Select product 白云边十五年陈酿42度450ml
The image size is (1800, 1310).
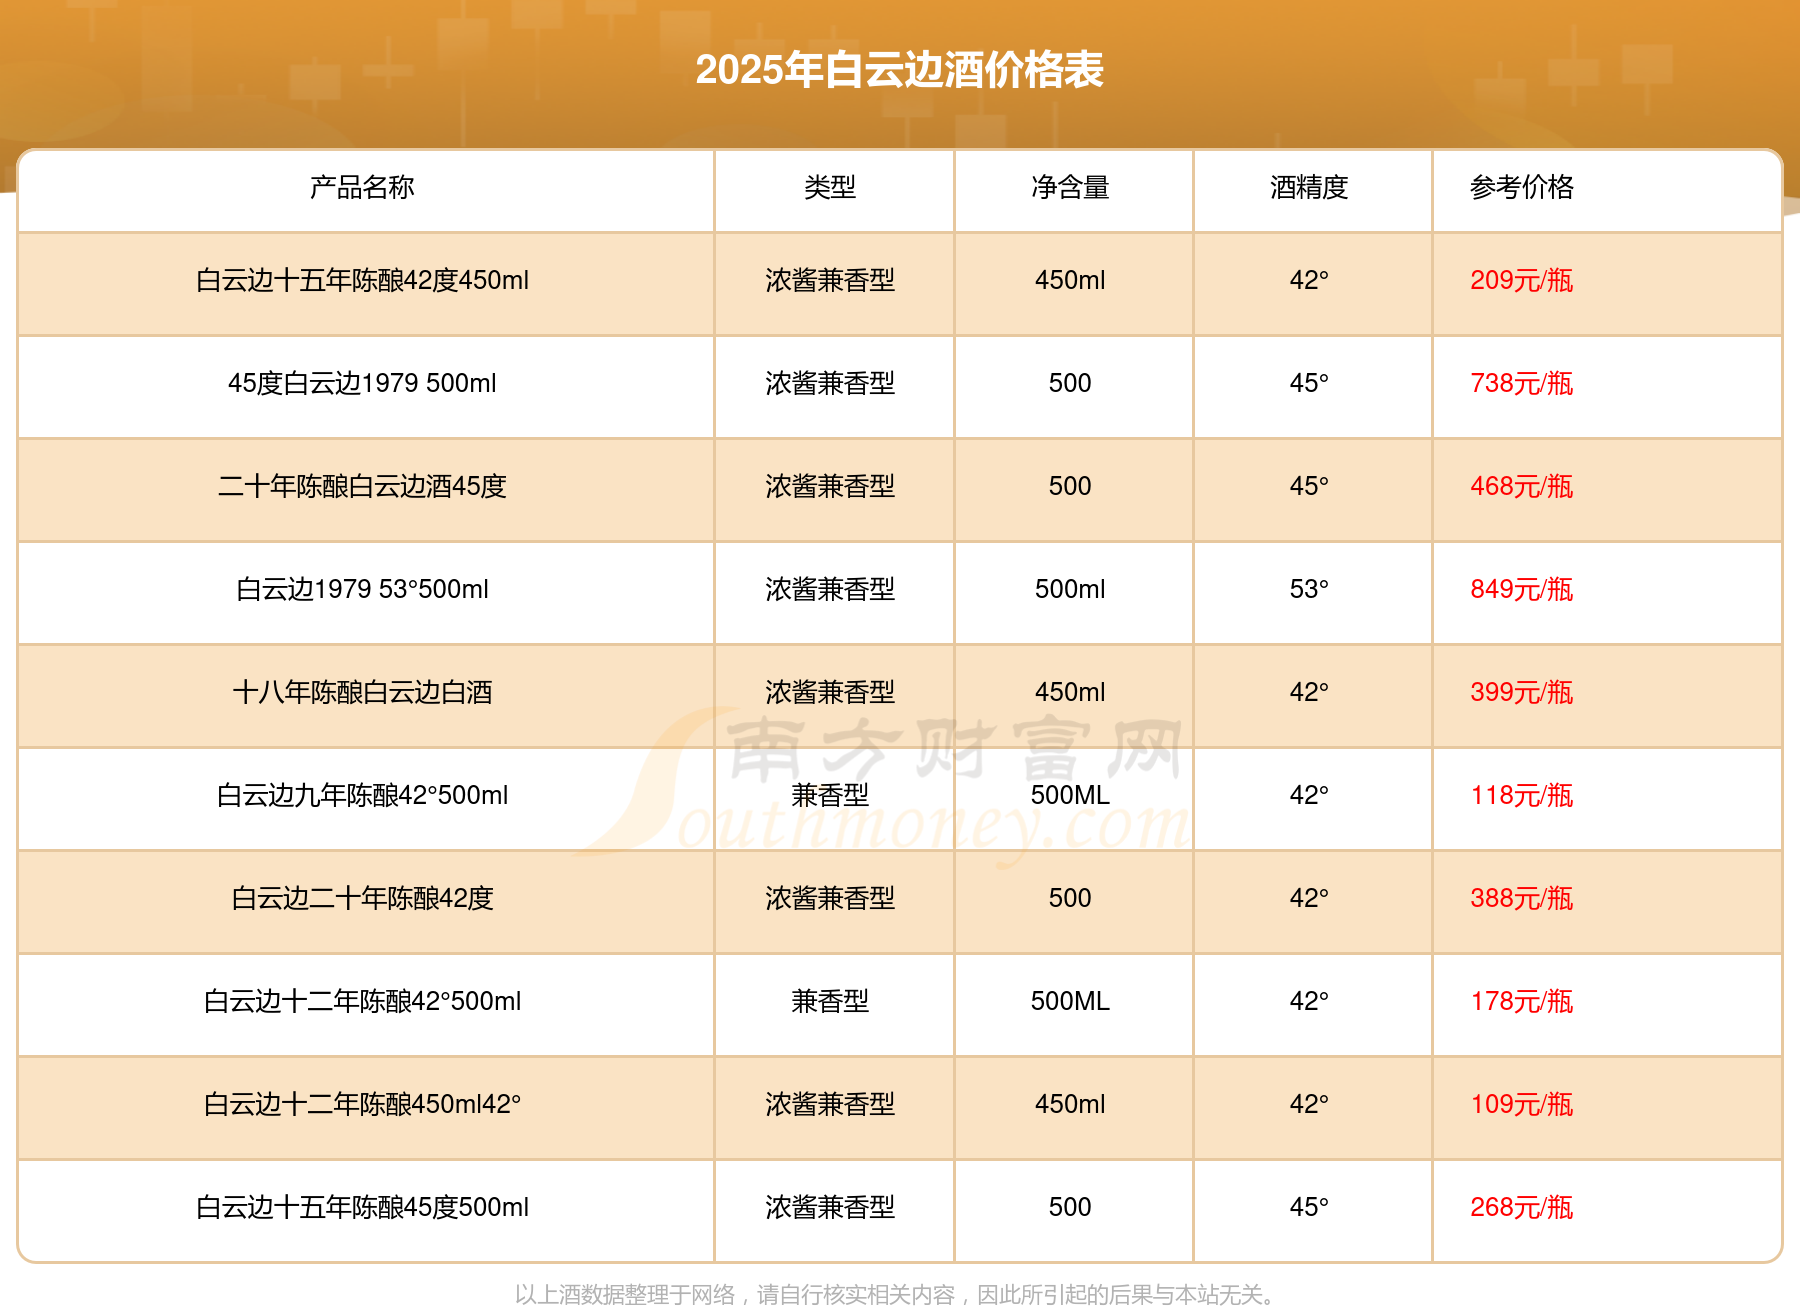click(362, 280)
